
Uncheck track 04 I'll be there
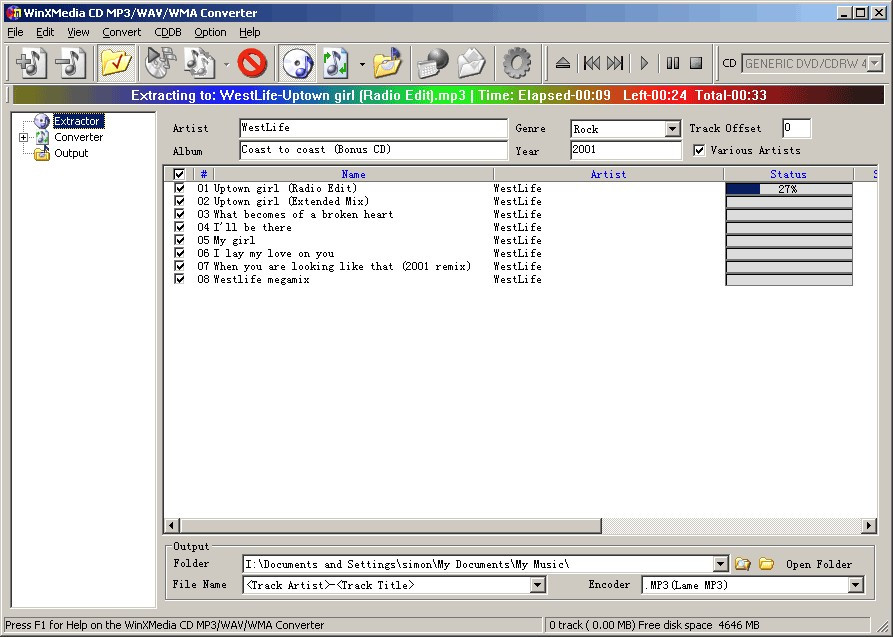pyautogui.click(x=179, y=227)
